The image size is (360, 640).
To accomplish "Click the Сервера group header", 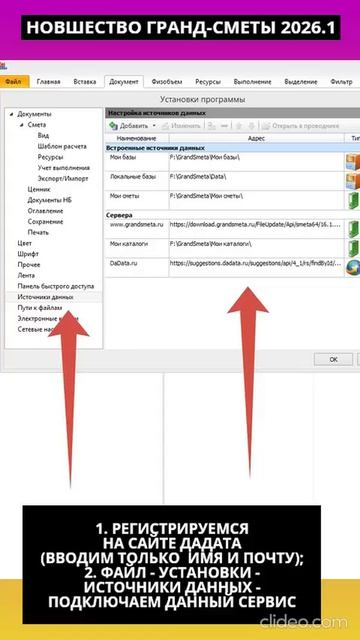I will click(119, 215).
